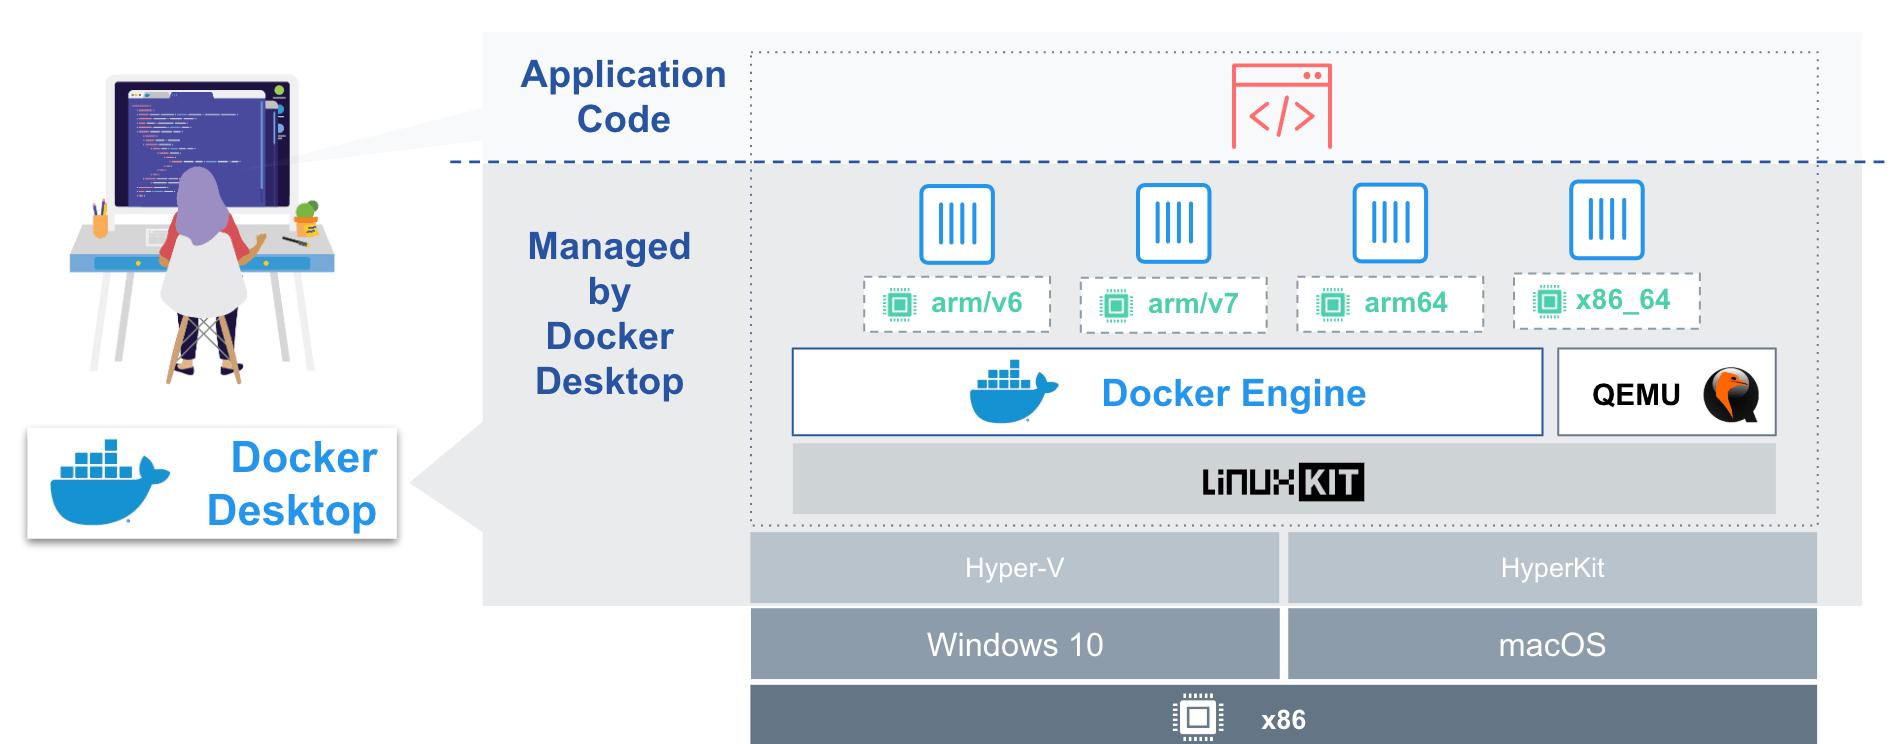Screen dimensions: 1902x744
Task: Click the Docker Desktop whale logo
Action: point(110,482)
